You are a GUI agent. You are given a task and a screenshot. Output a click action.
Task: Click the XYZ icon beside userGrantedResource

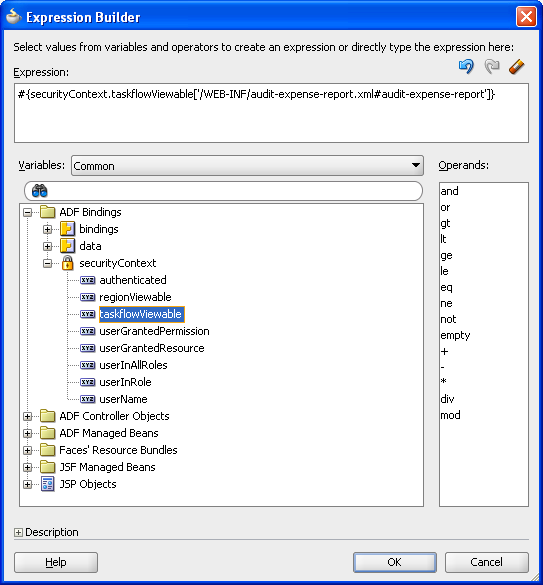[88, 348]
